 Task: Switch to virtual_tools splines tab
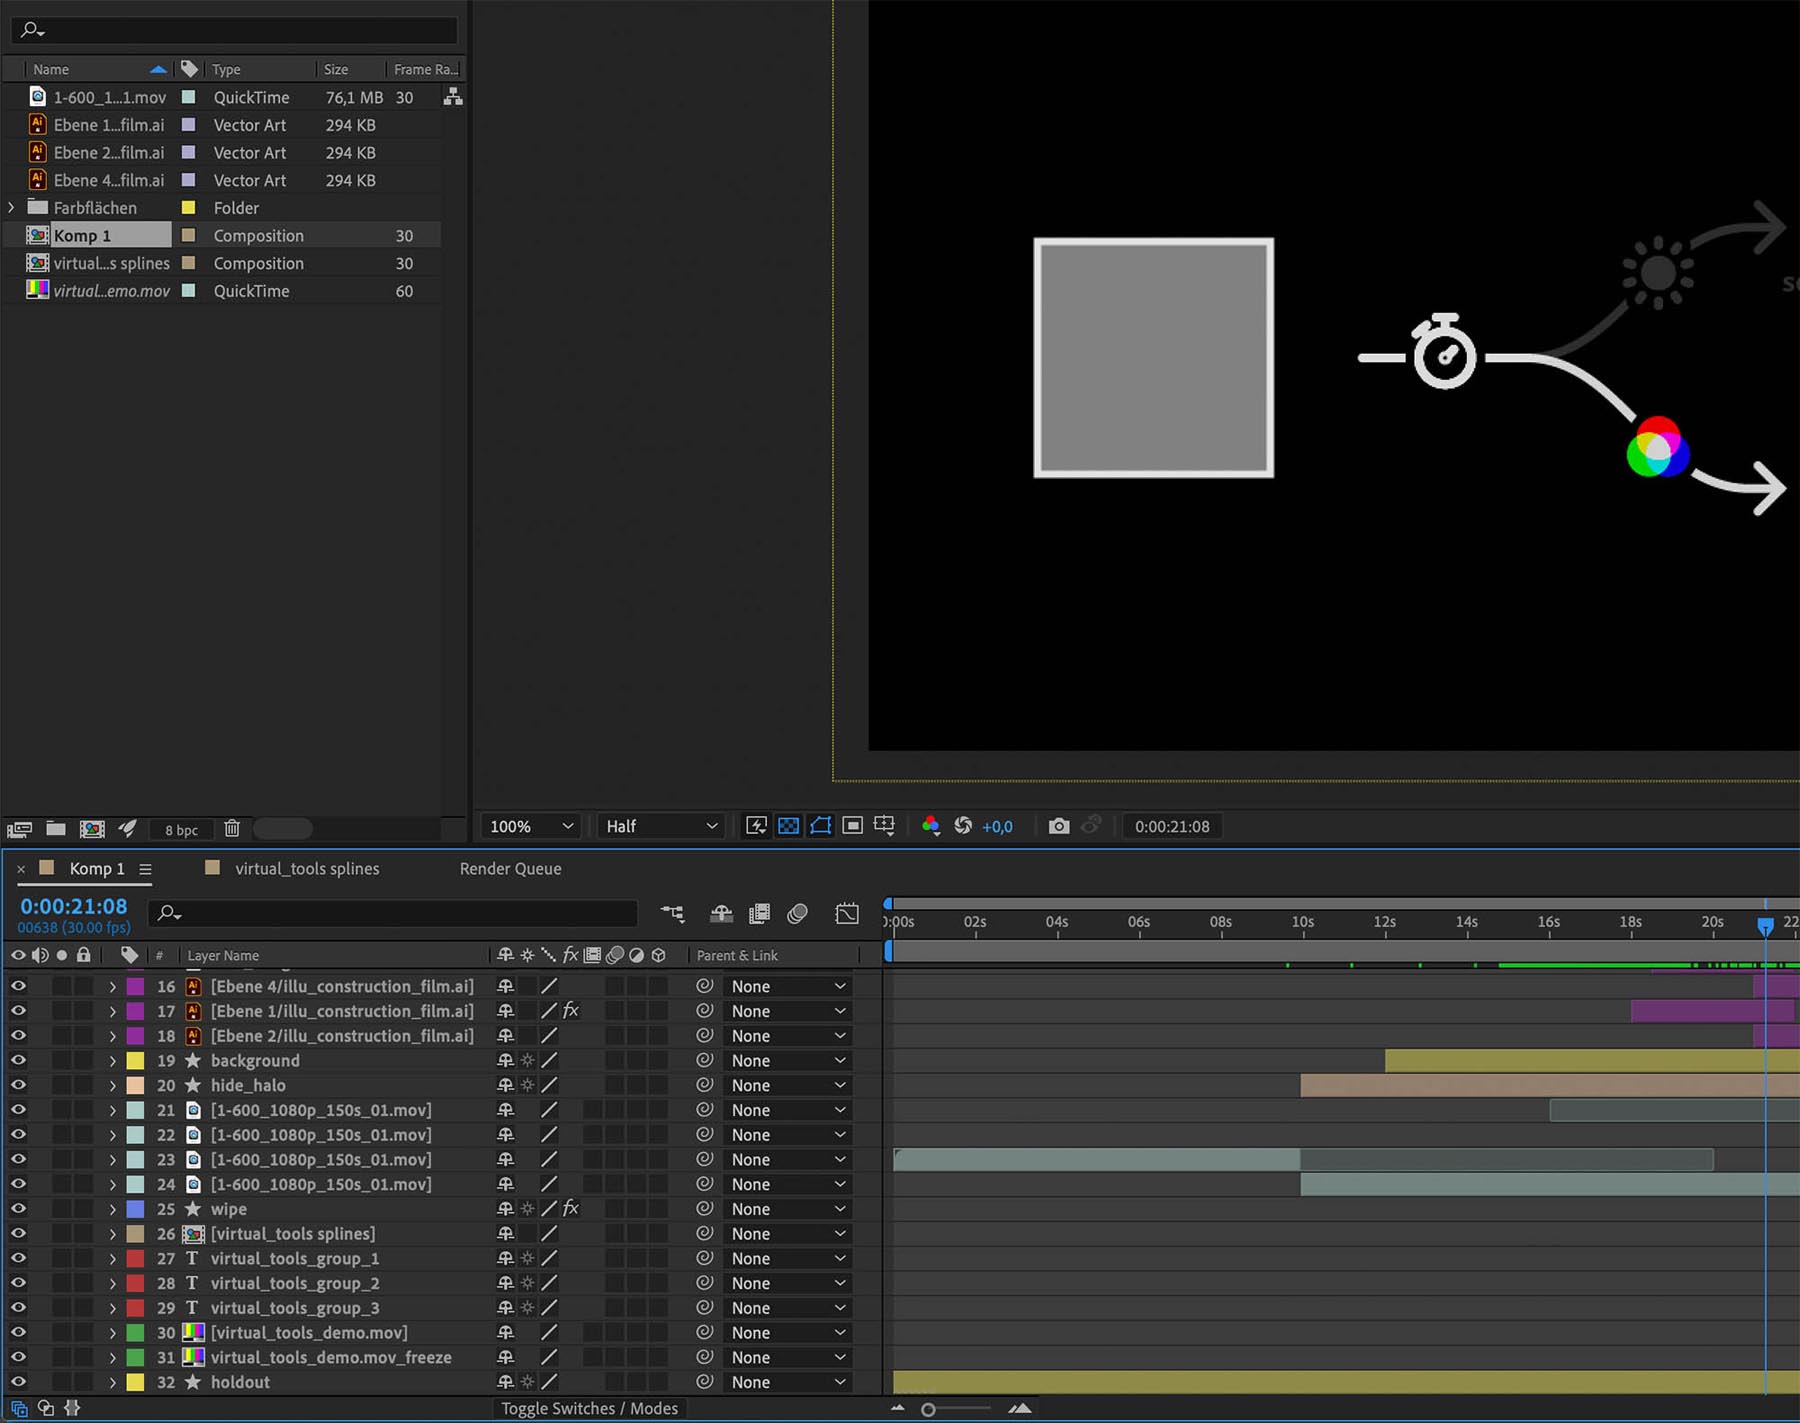coord(307,869)
